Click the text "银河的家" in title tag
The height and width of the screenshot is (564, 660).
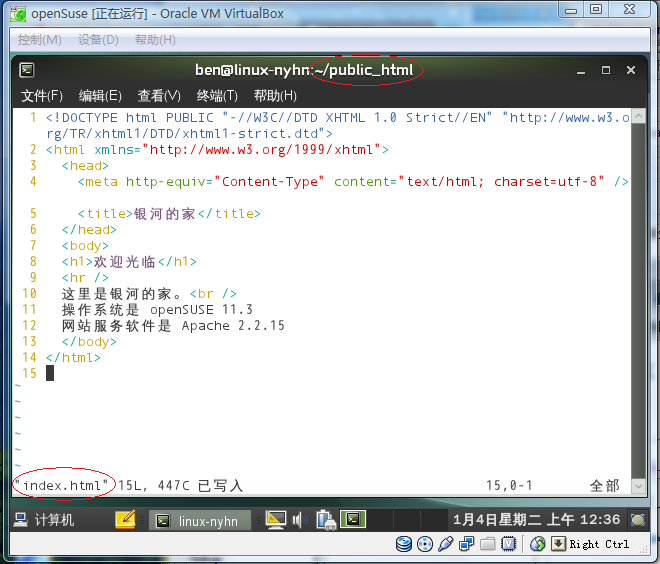(x=165, y=214)
